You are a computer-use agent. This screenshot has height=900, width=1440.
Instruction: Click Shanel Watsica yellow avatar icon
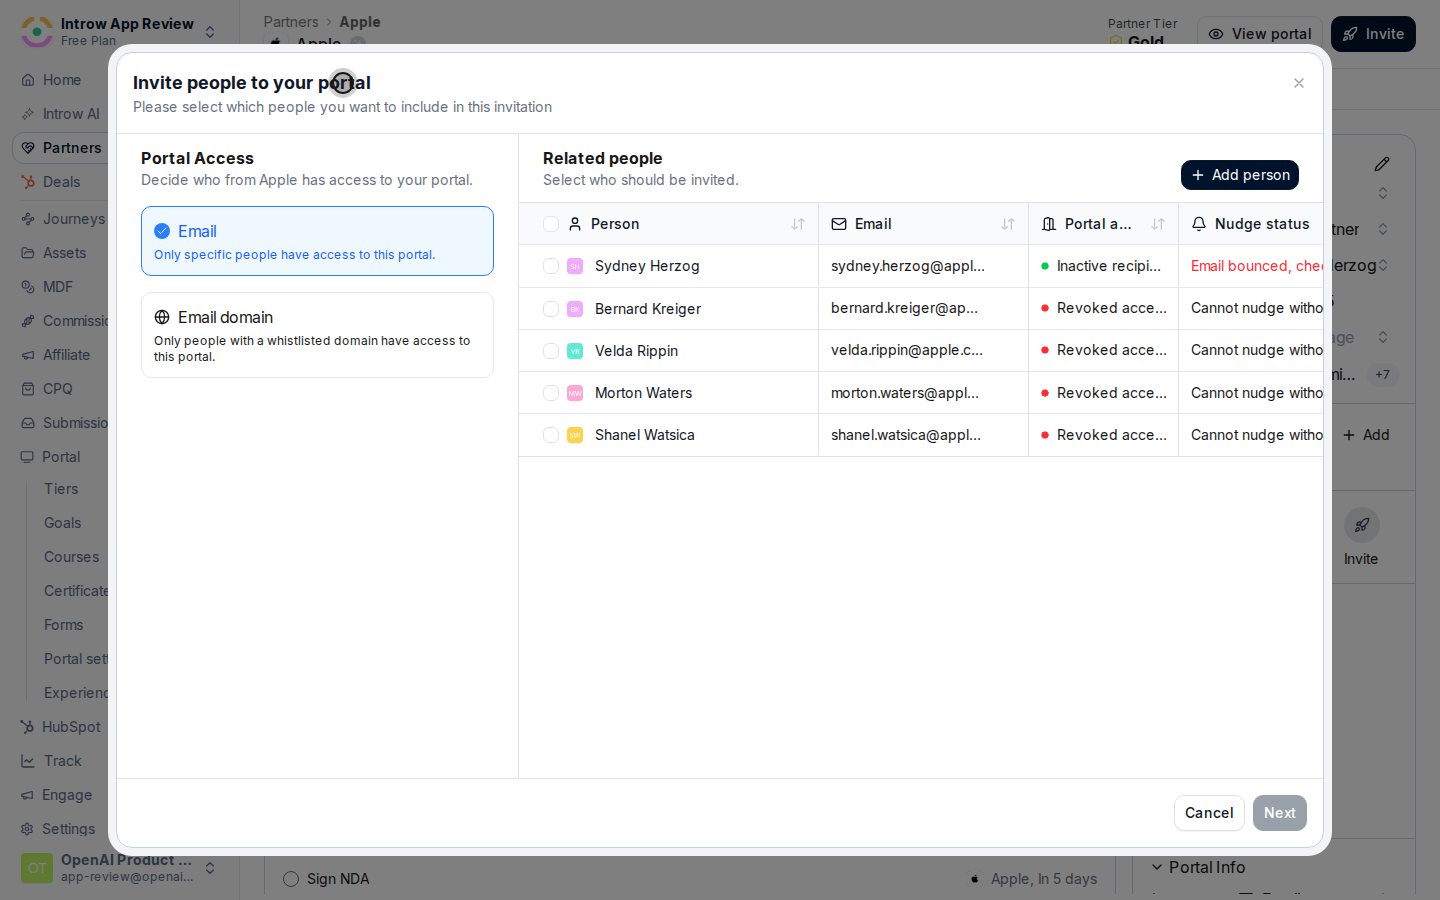tap(575, 435)
